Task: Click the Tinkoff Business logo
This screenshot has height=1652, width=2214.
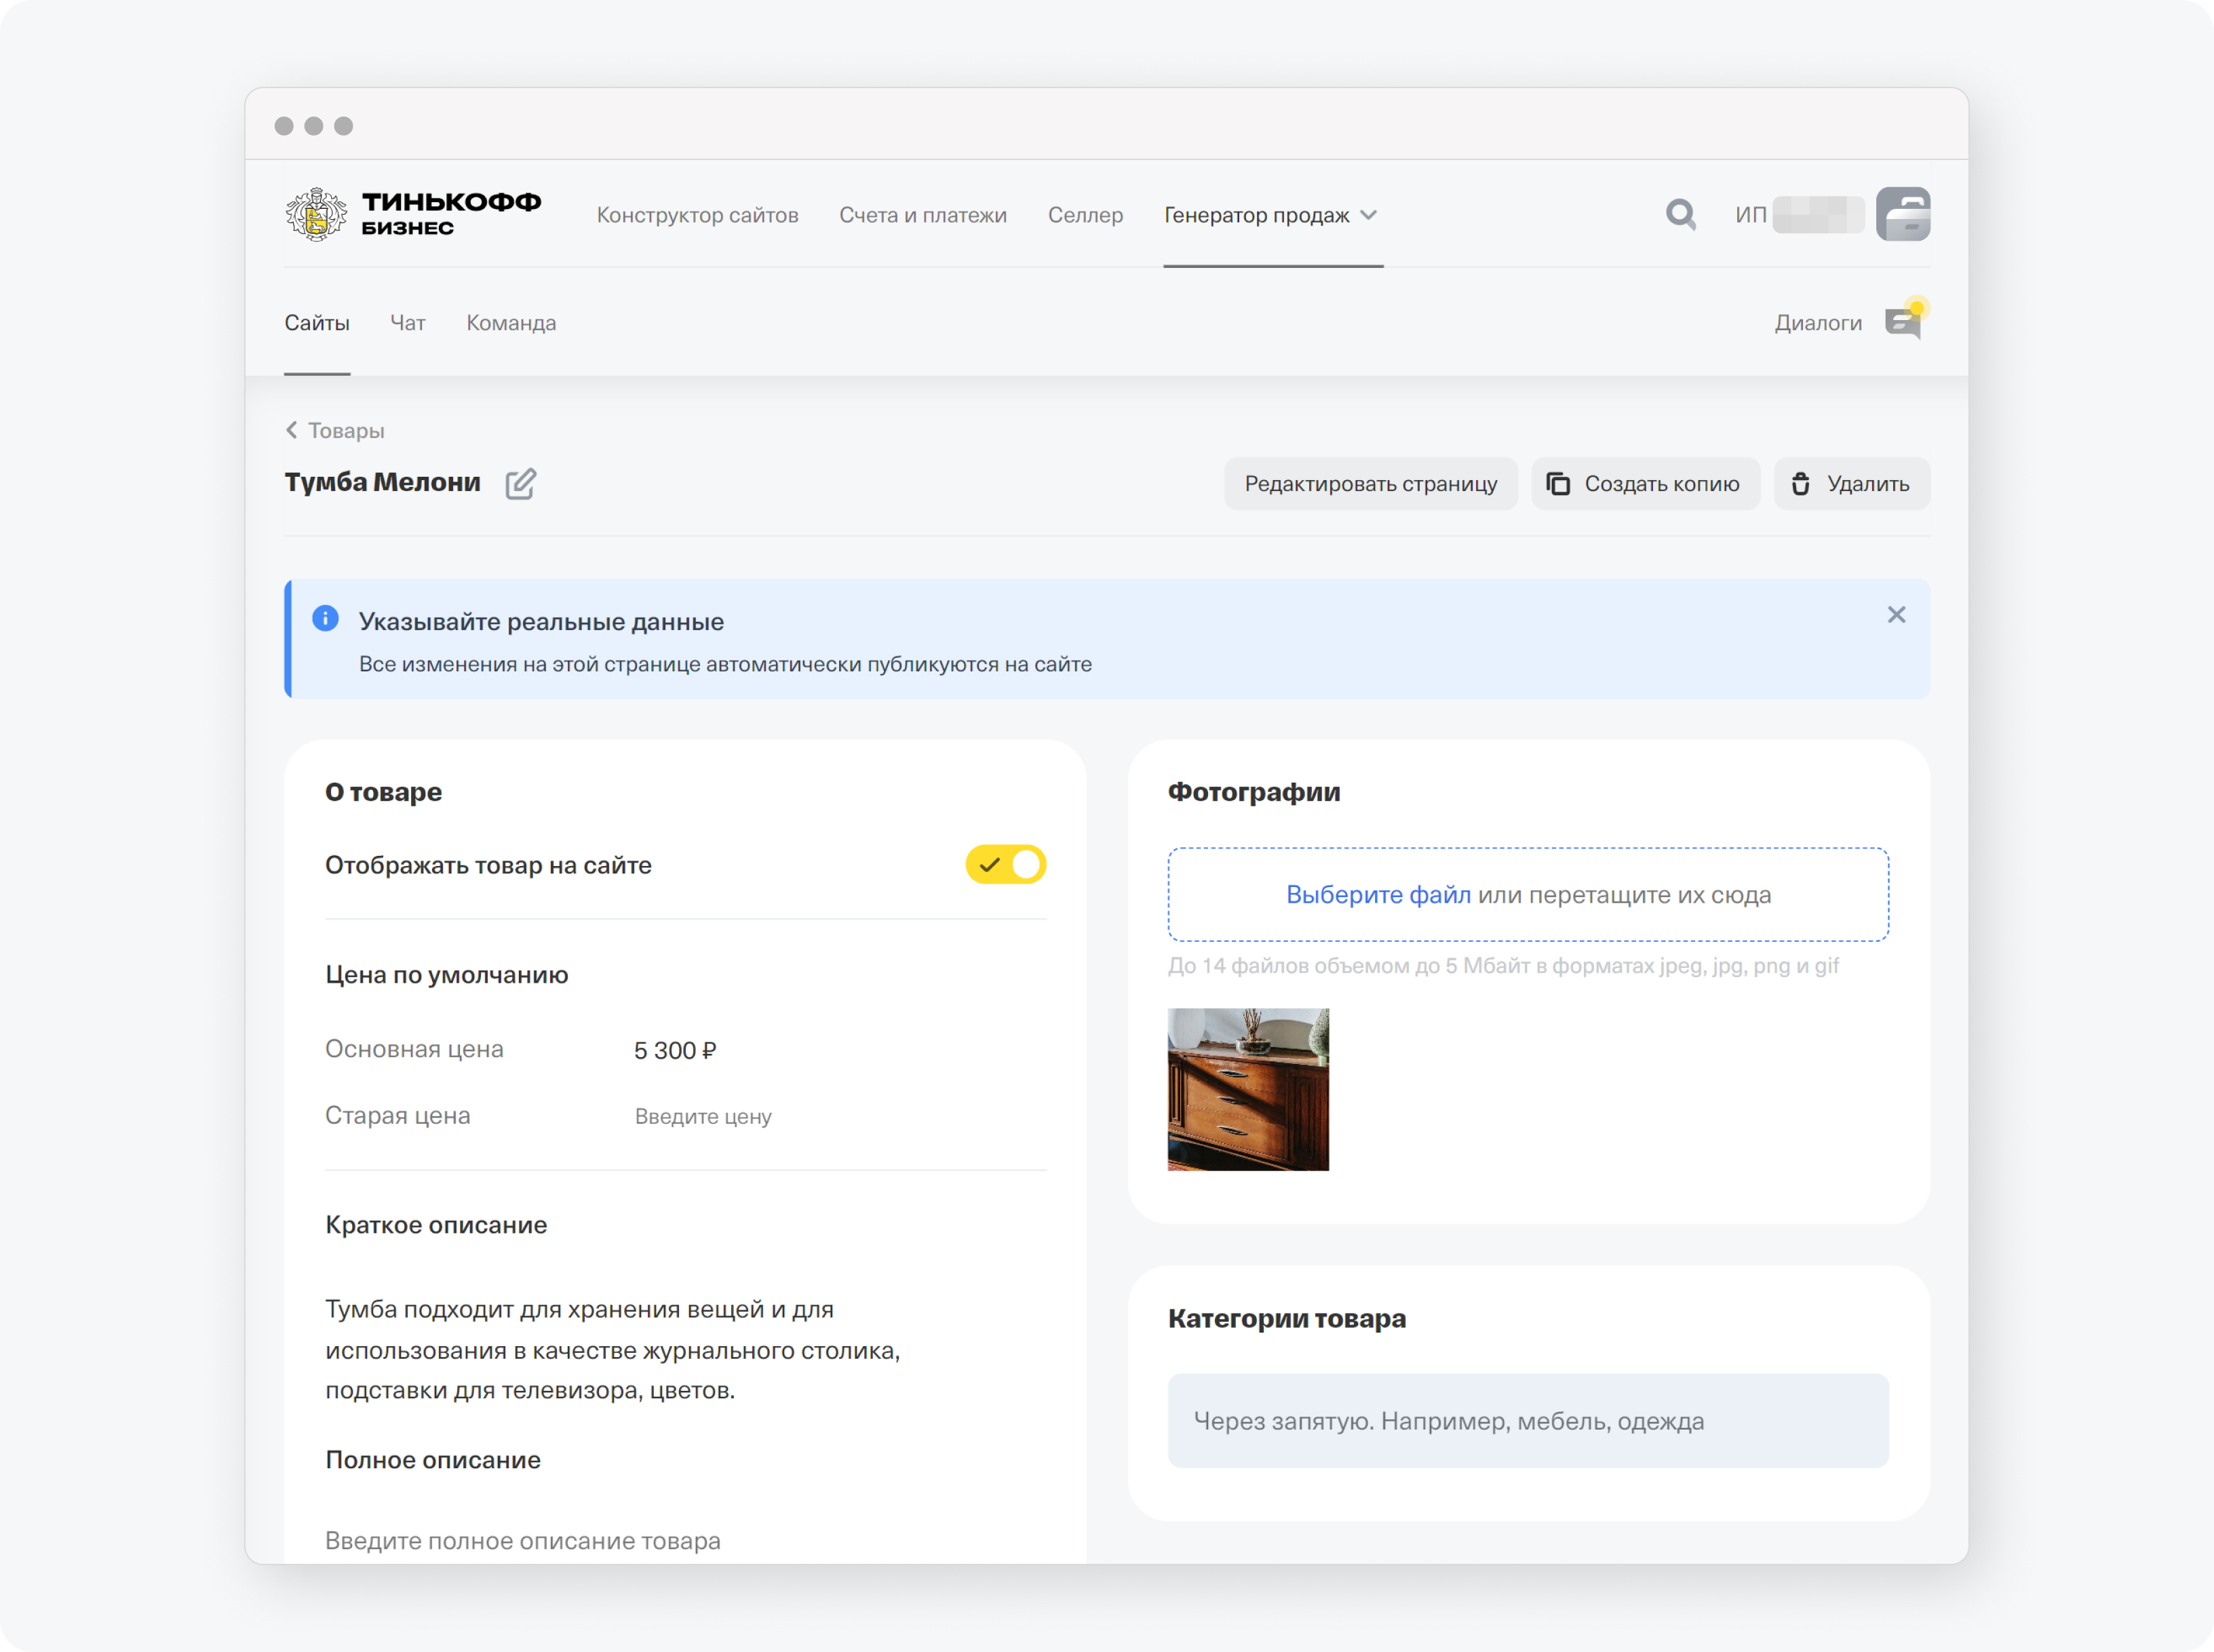Action: click(x=413, y=214)
